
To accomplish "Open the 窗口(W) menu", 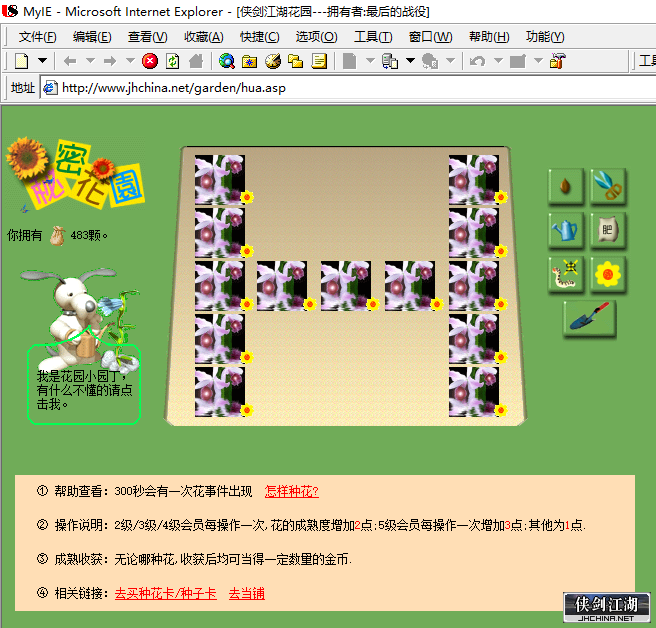I will pyautogui.click(x=430, y=37).
